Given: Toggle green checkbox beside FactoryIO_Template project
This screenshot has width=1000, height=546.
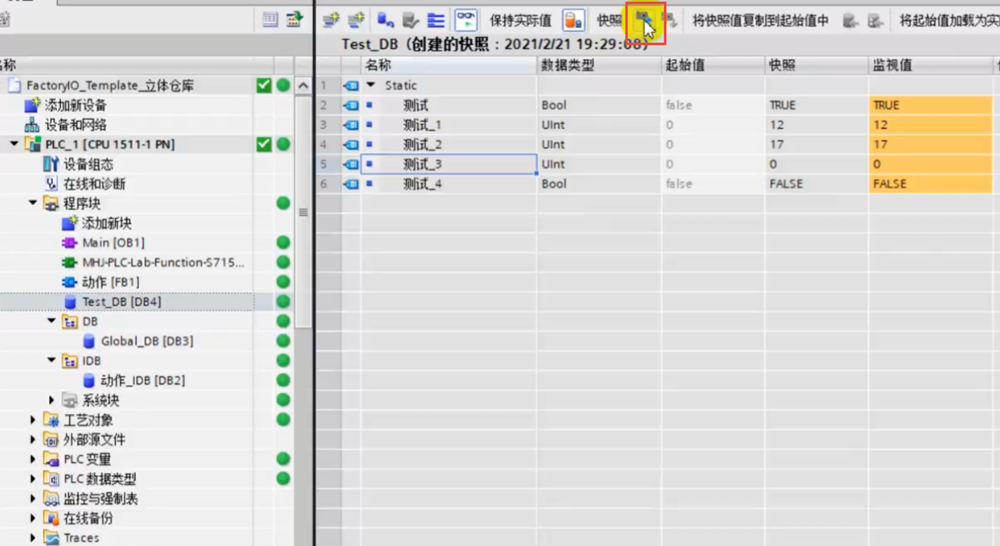Looking at the screenshot, I should [264, 86].
